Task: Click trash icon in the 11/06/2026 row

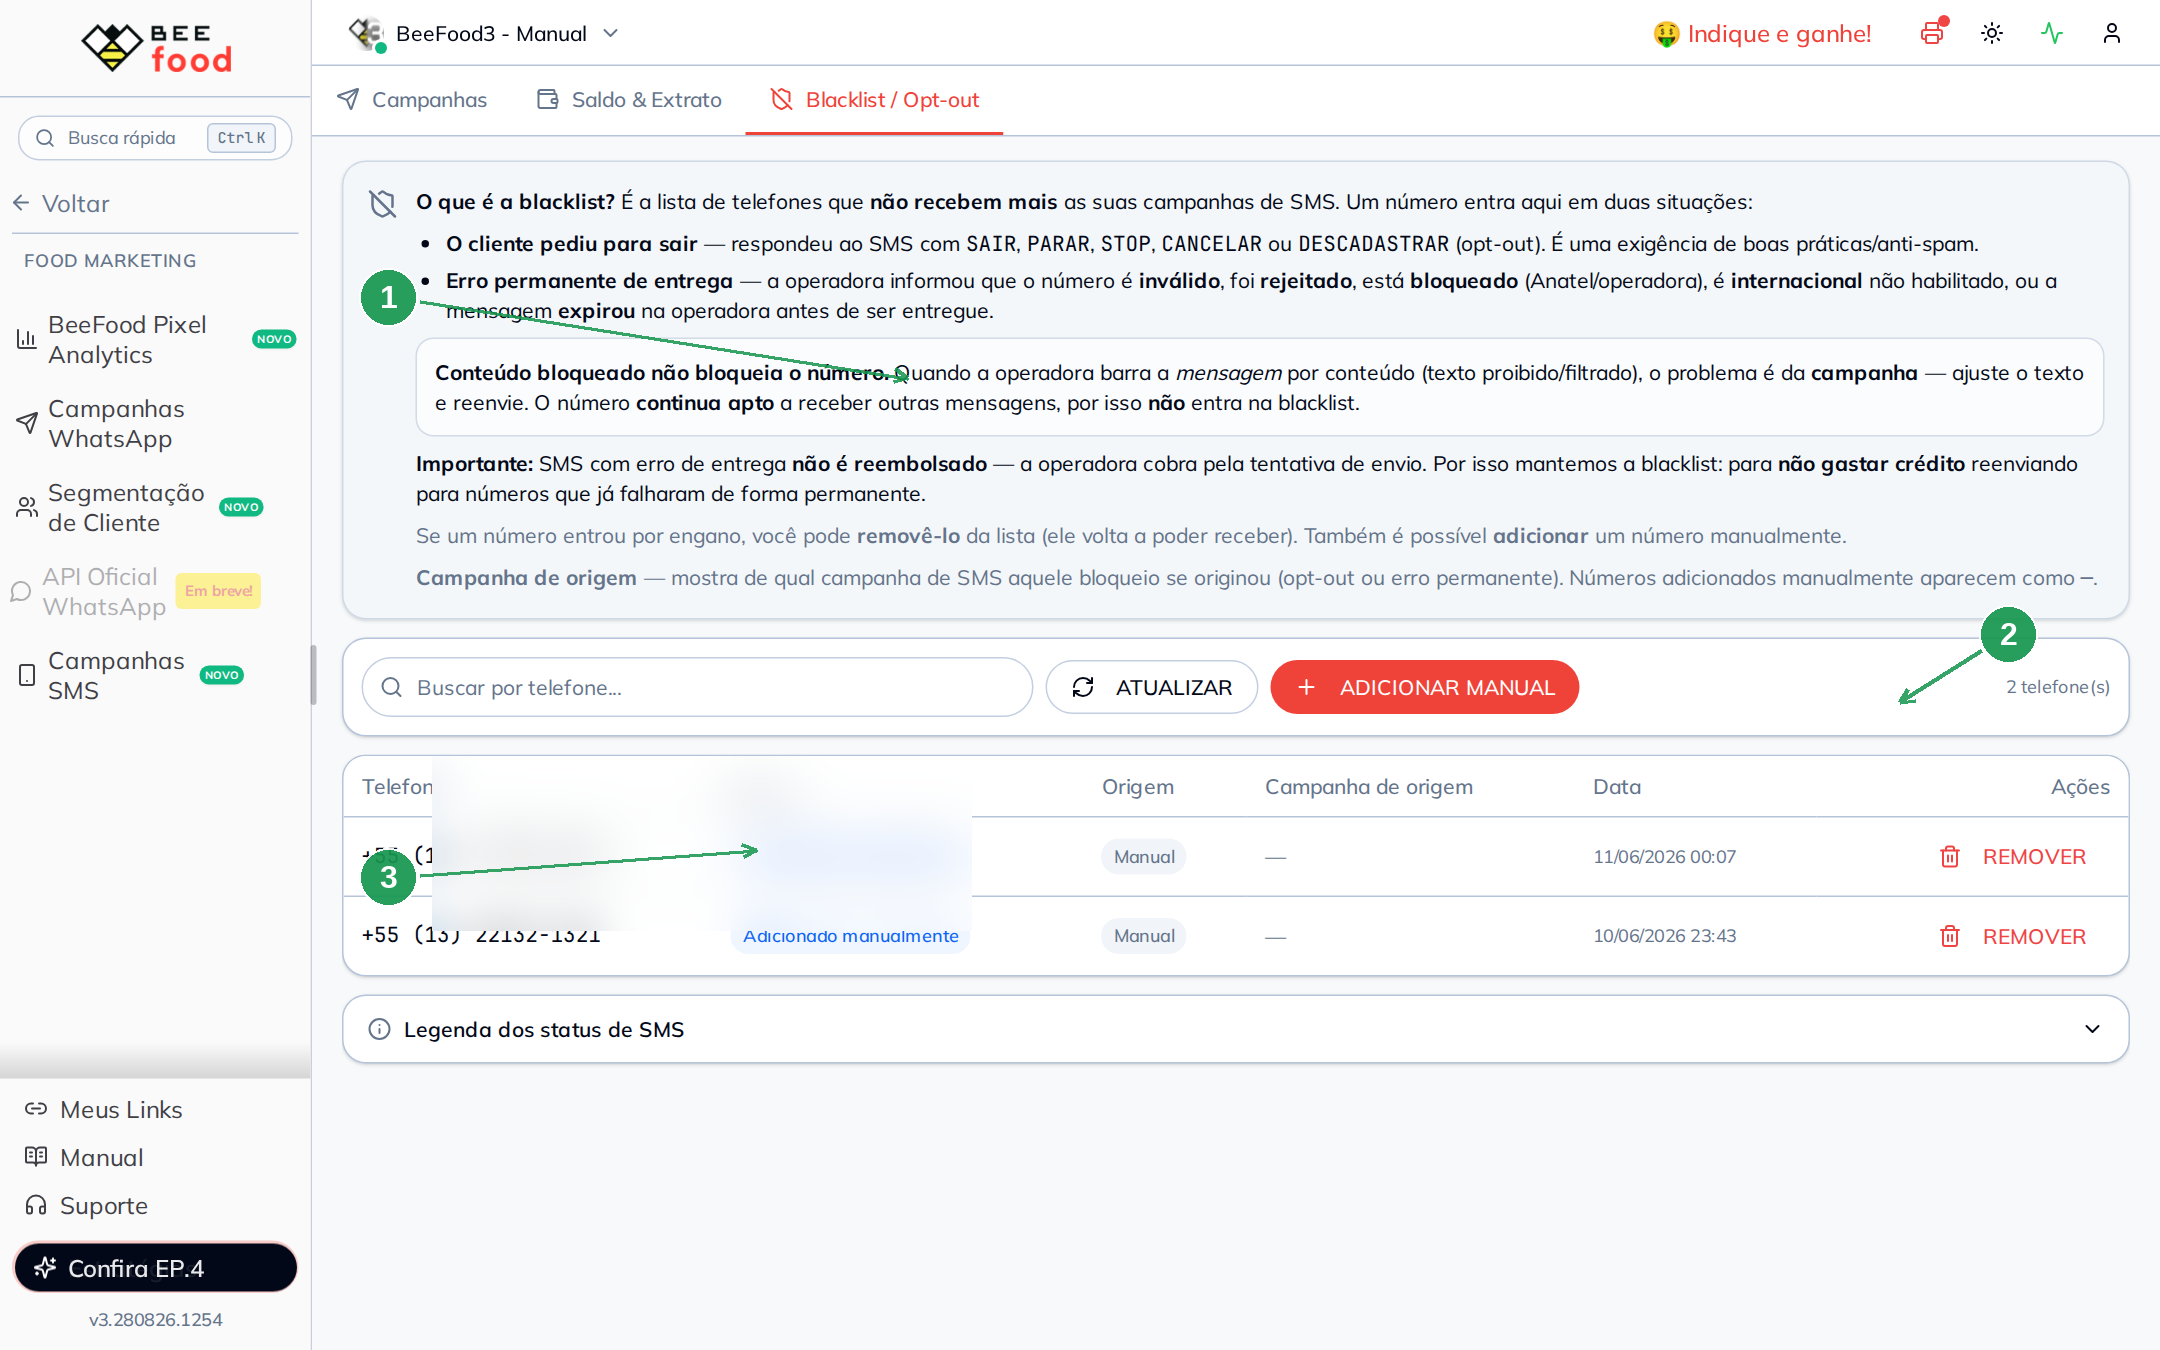Action: point(1949,857)
